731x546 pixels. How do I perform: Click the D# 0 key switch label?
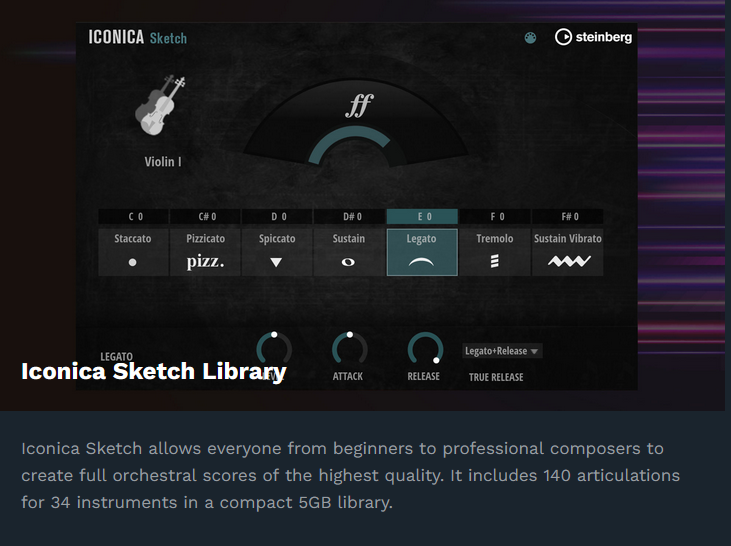[x=349, y=216]
